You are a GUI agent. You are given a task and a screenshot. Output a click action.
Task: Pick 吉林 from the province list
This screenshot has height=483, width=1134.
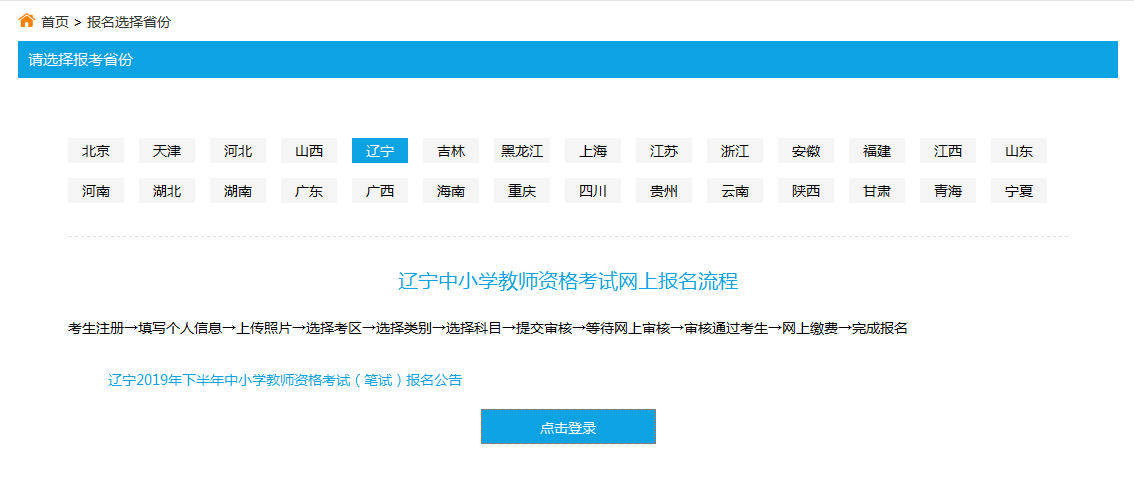[x=451, y=150]
